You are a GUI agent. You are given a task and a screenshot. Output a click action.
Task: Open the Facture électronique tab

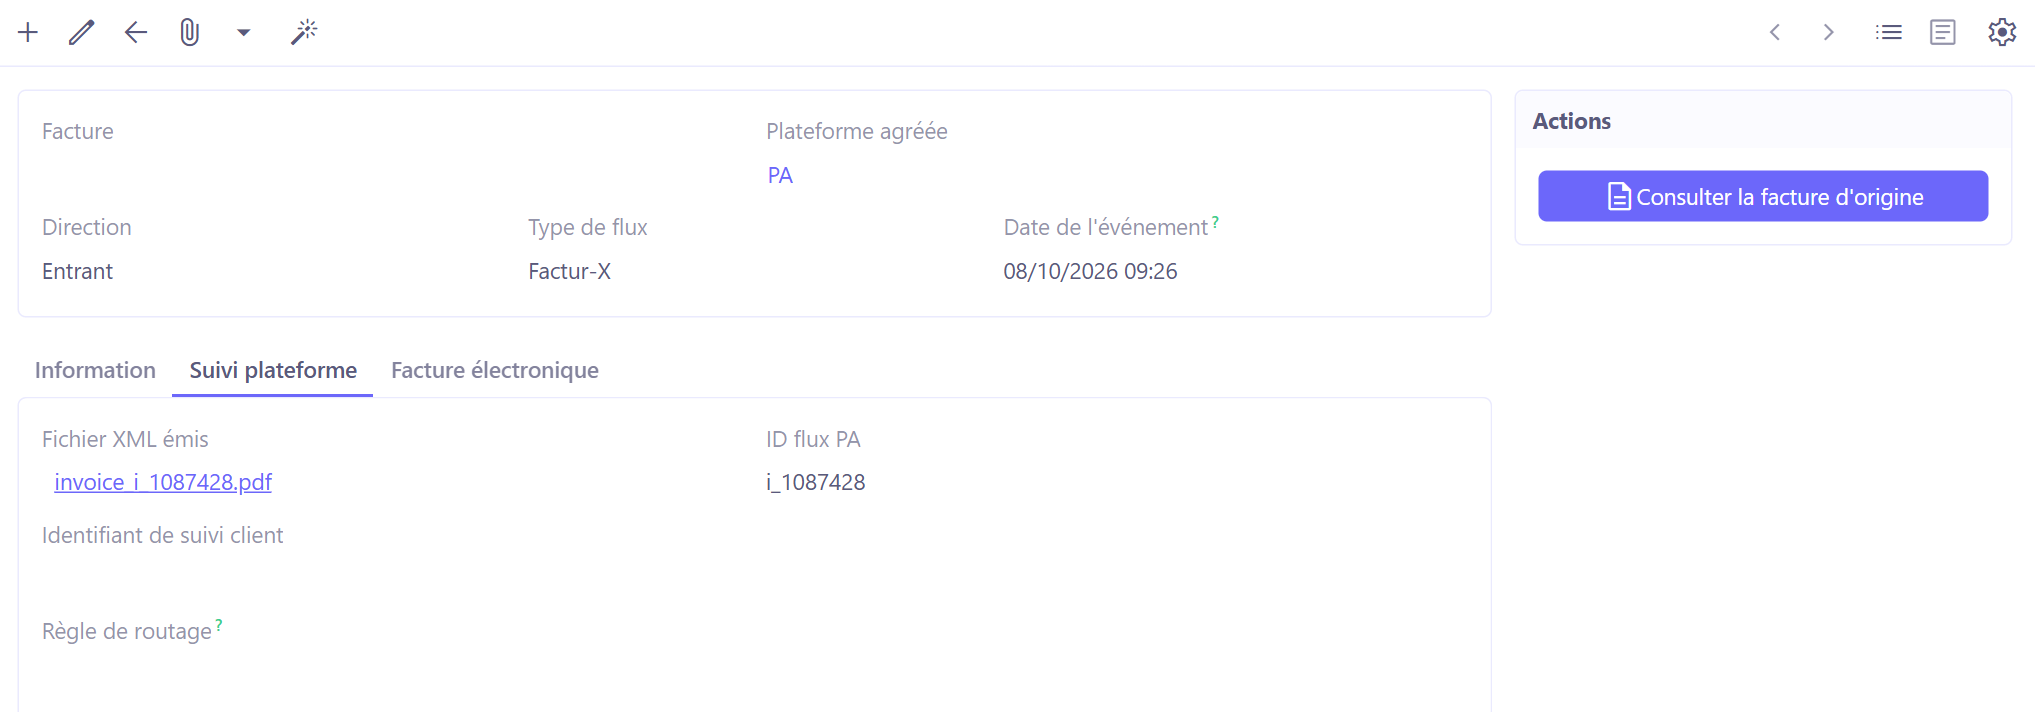pyautogui.click(x=495, y=370)
